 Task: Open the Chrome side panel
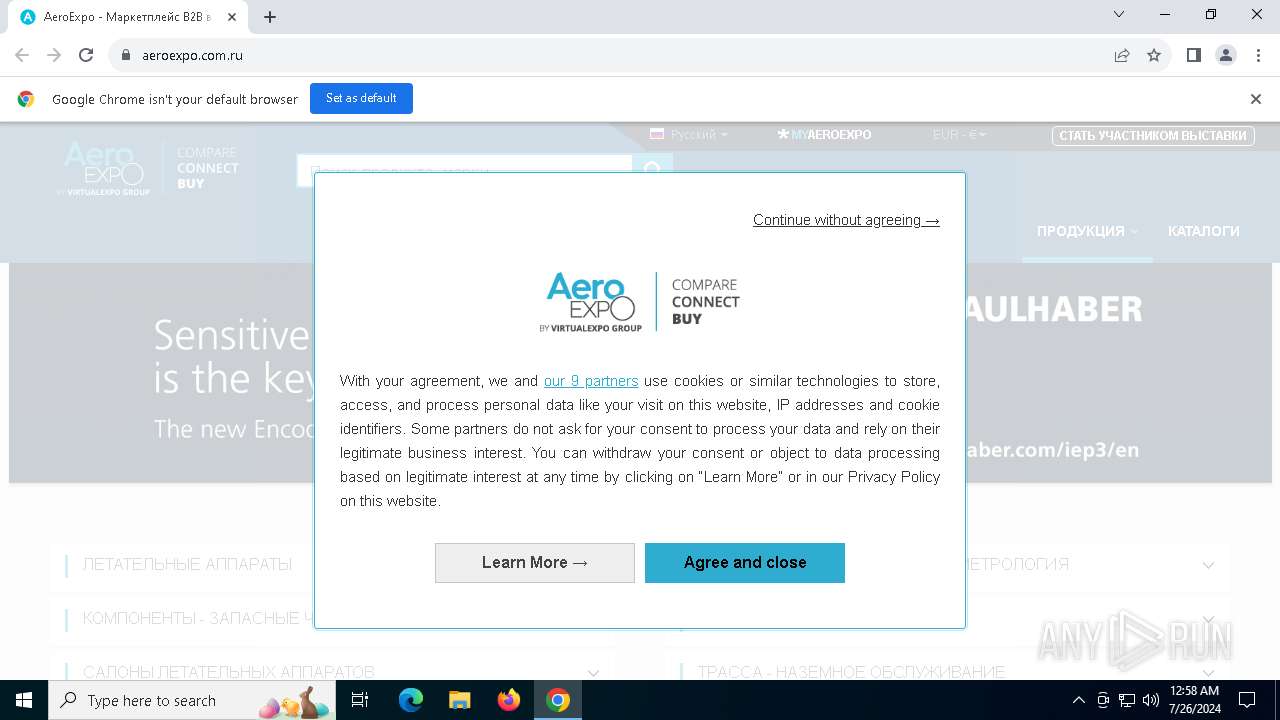[x=1193, y=55]
